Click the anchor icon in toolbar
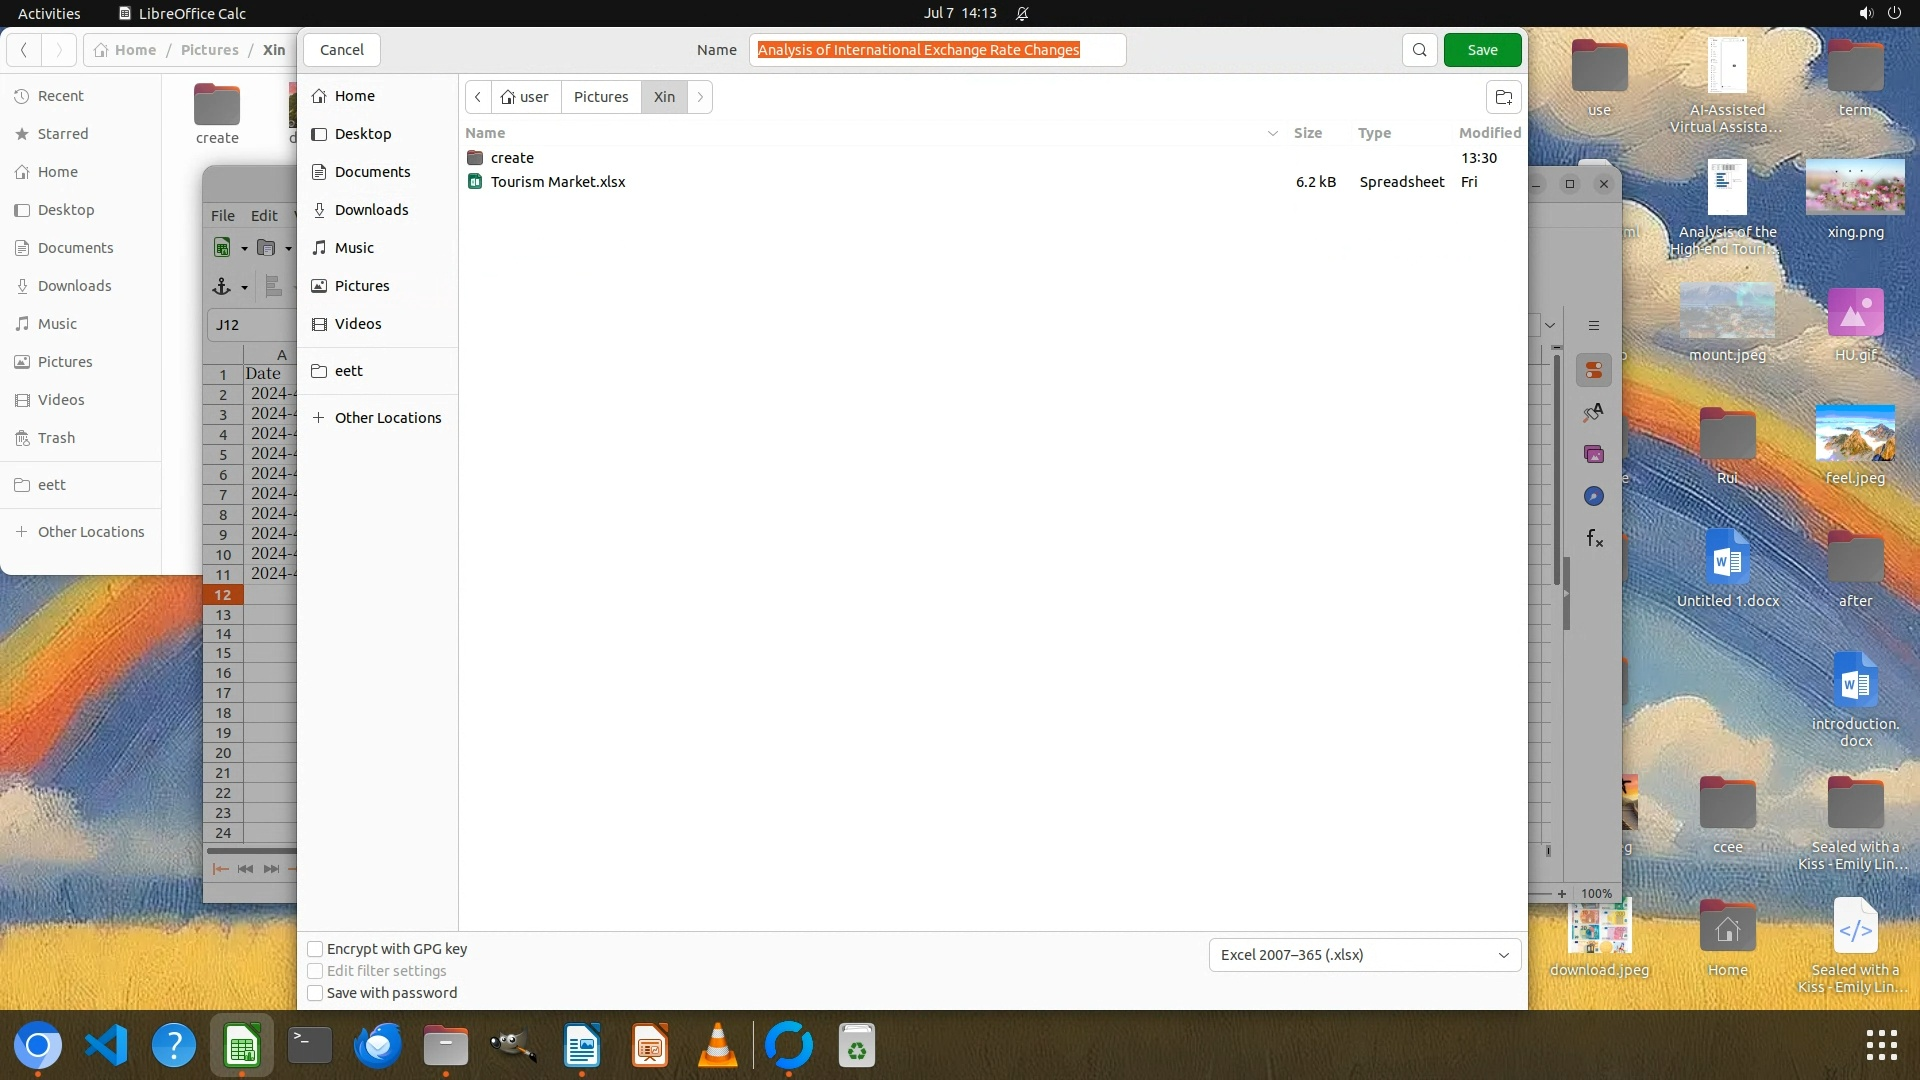This screenshot has height=1080, width=1920. (x=222, y=287)
